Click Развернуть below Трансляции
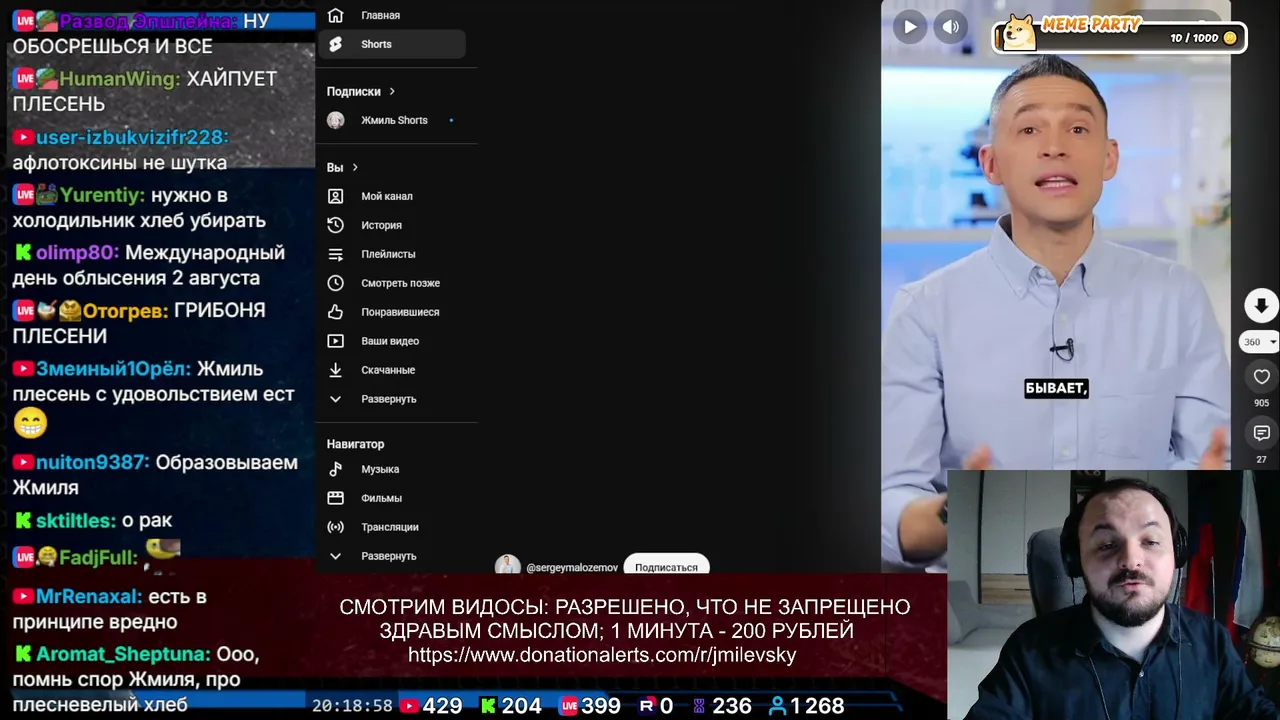The height and width of the screenshot is (720, 1280). pyautogui.click(x=390, y=556)
